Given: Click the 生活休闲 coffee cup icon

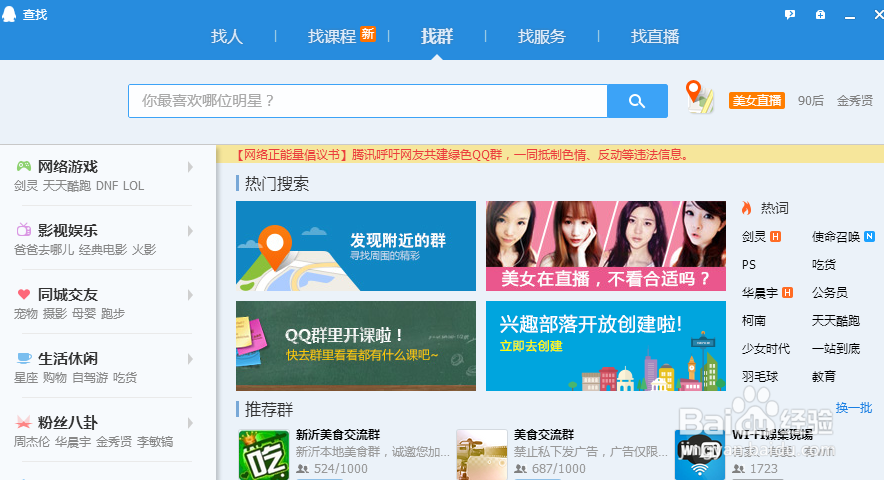Looking at the screenshot, I should 24,358.
